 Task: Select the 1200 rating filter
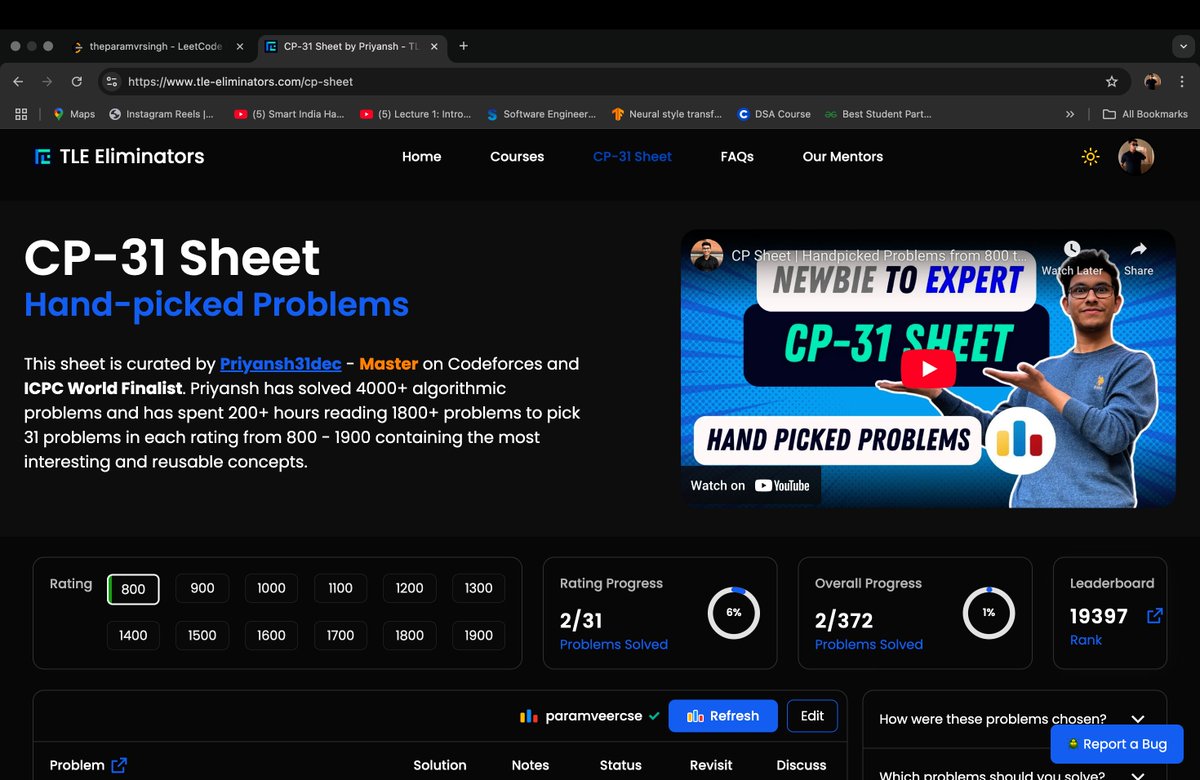click(x=409, y=588)
